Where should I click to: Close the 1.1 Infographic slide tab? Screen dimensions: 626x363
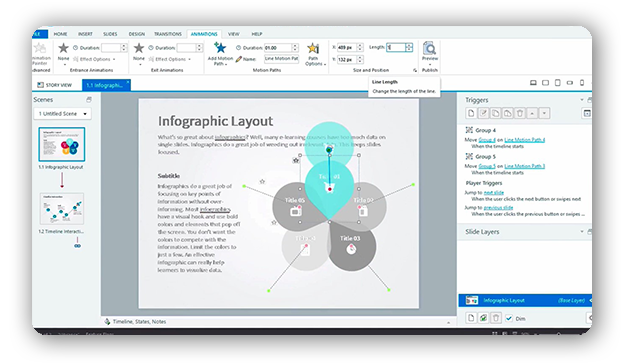[128, 82]
